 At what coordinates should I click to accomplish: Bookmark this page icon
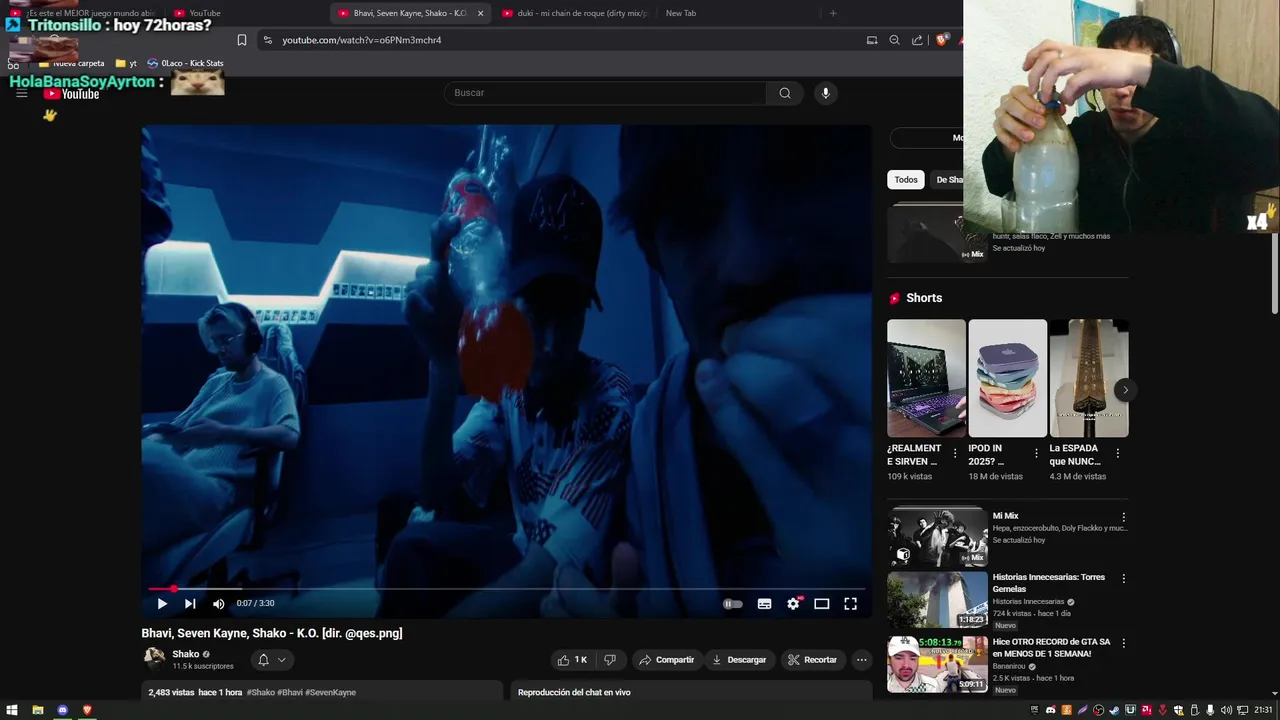242,40
